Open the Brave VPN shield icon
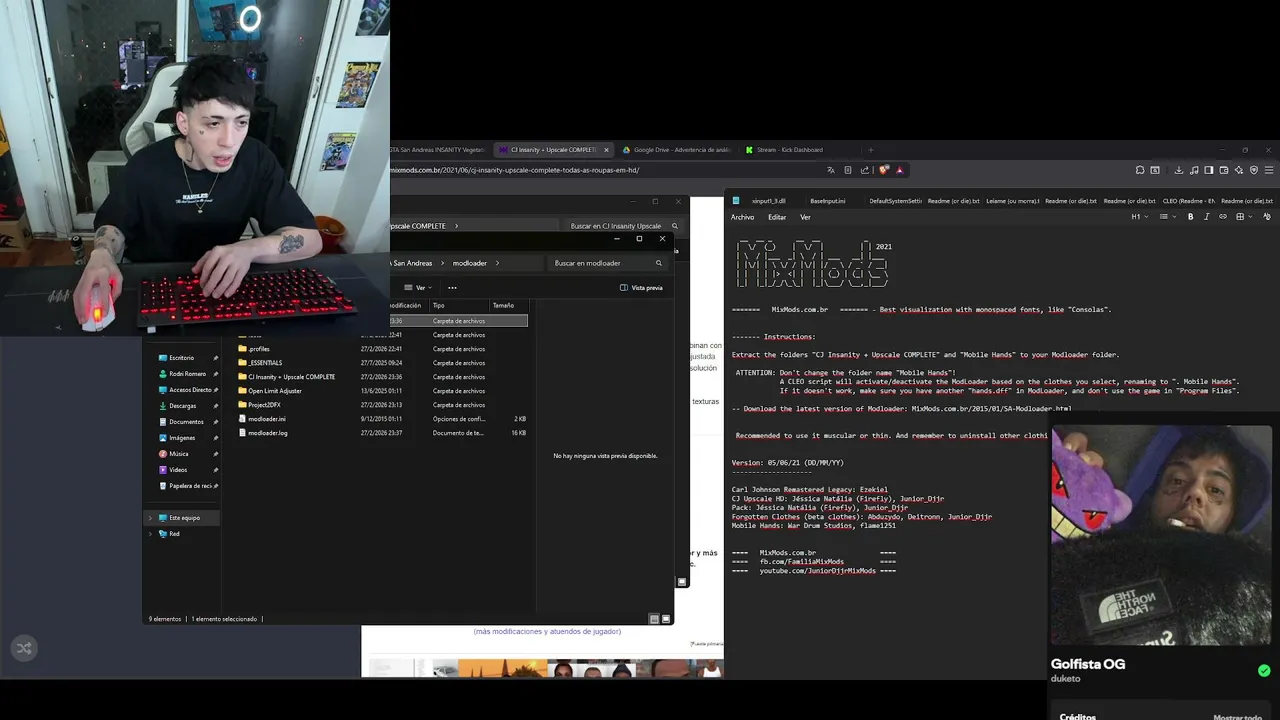 click(1254, 170)
